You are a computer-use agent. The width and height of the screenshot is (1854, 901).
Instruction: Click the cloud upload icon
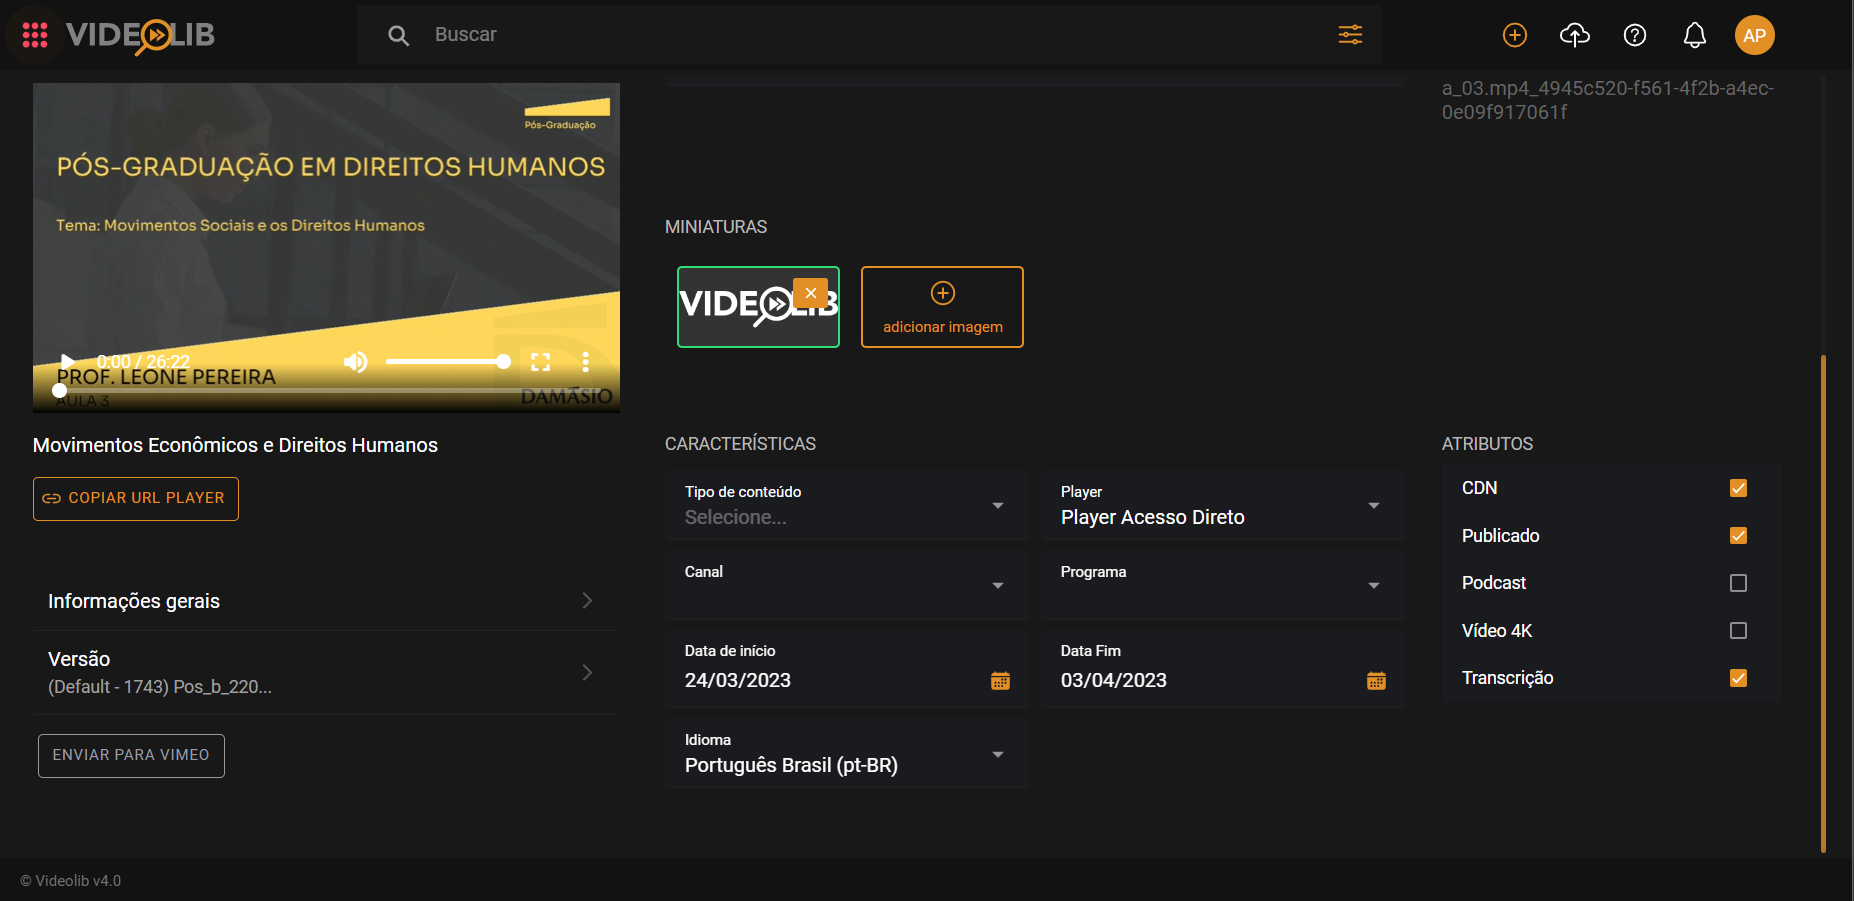pos(1575,36)
